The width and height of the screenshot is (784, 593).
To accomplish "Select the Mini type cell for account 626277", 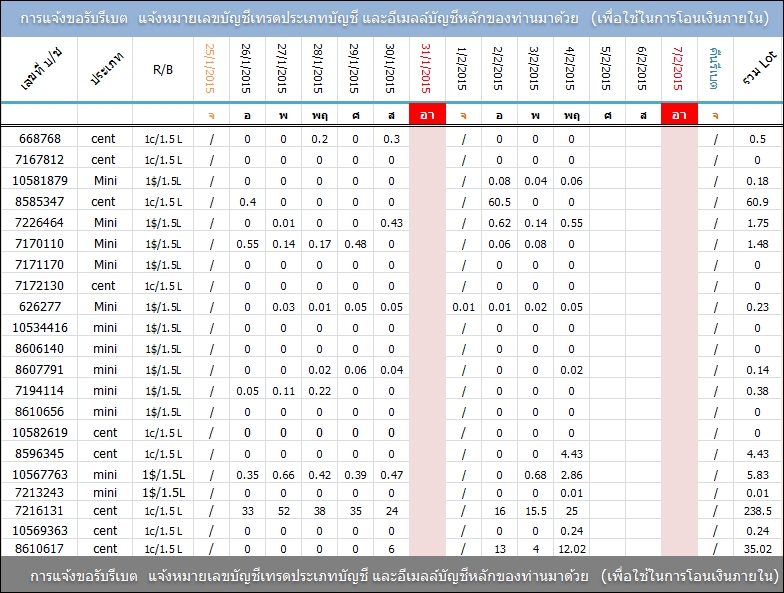I will click(x=106, y=306).
